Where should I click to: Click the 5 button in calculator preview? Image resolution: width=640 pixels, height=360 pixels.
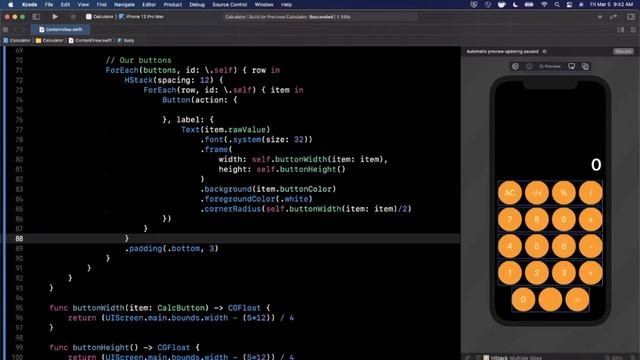pyautogui.click(x=537, y=246)
